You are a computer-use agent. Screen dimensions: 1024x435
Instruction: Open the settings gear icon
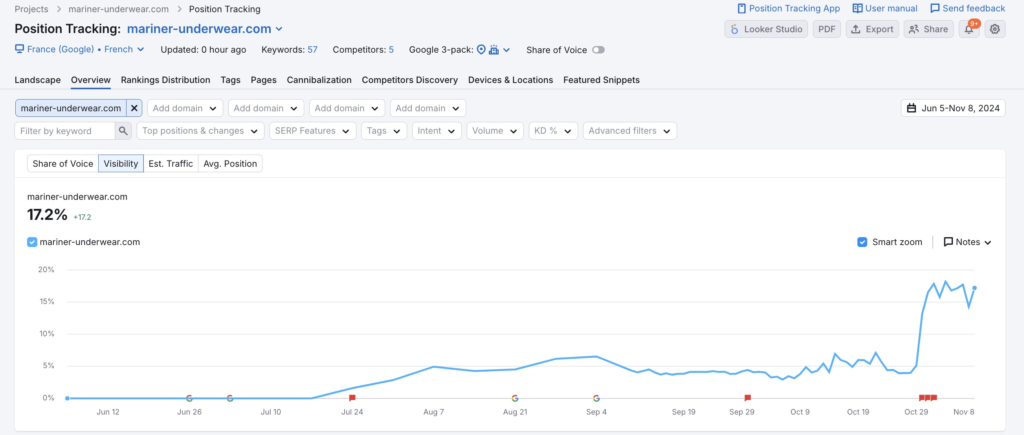pos(995,29)
